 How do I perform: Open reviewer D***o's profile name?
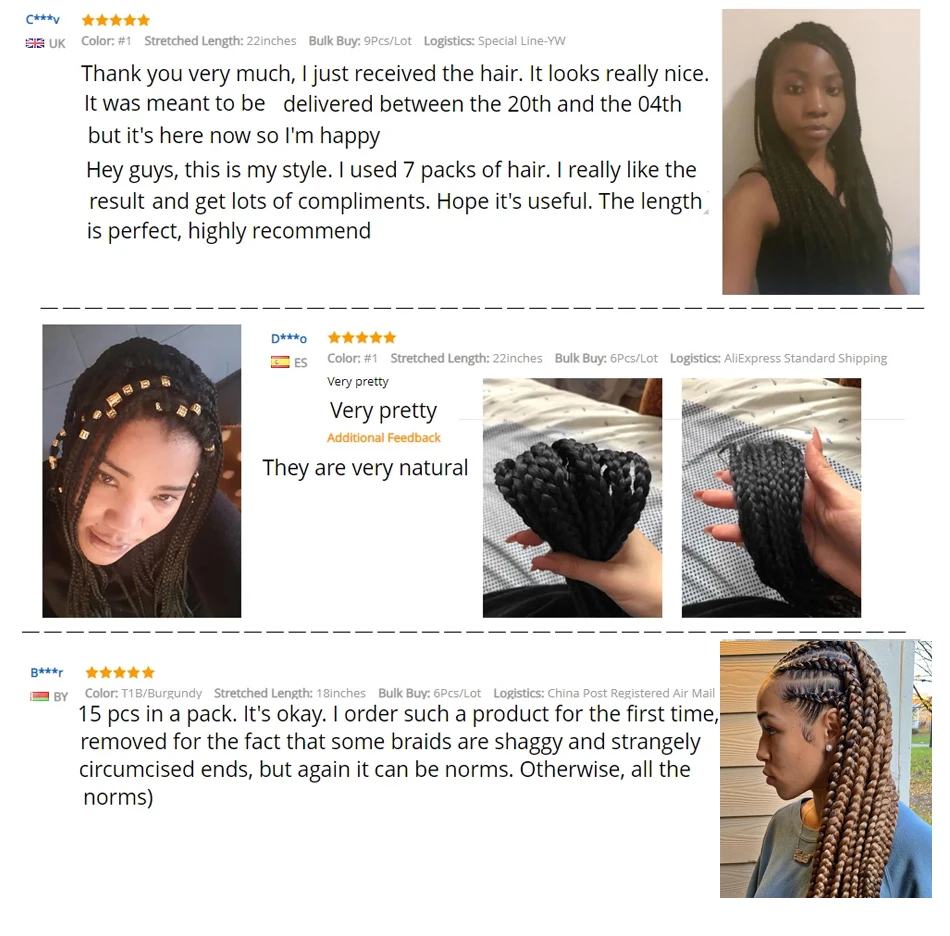tap(288, 338)
